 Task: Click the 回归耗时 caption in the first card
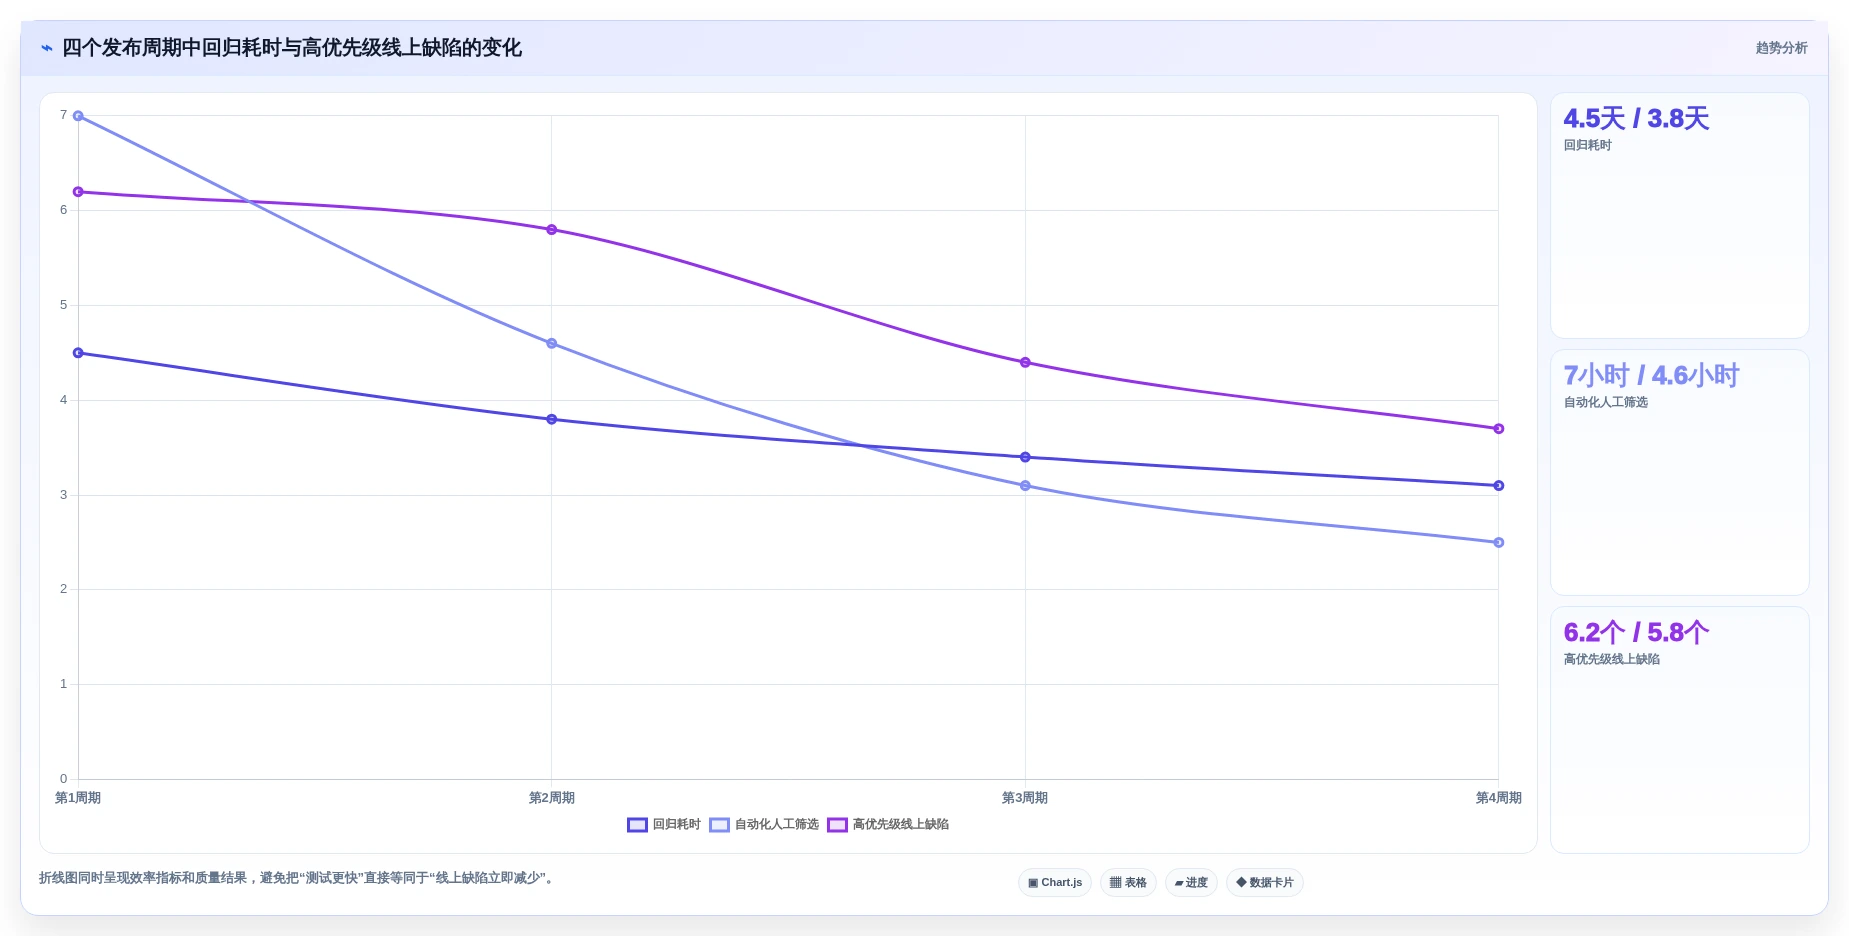1588,146
